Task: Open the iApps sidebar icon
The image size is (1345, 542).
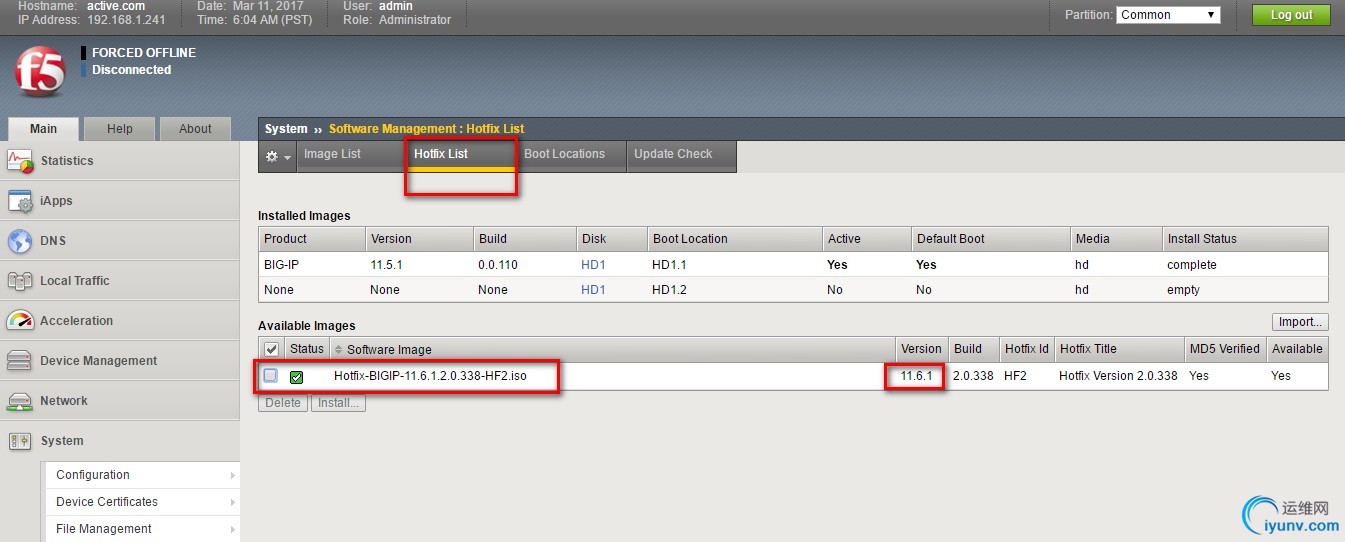Action: 20,201
